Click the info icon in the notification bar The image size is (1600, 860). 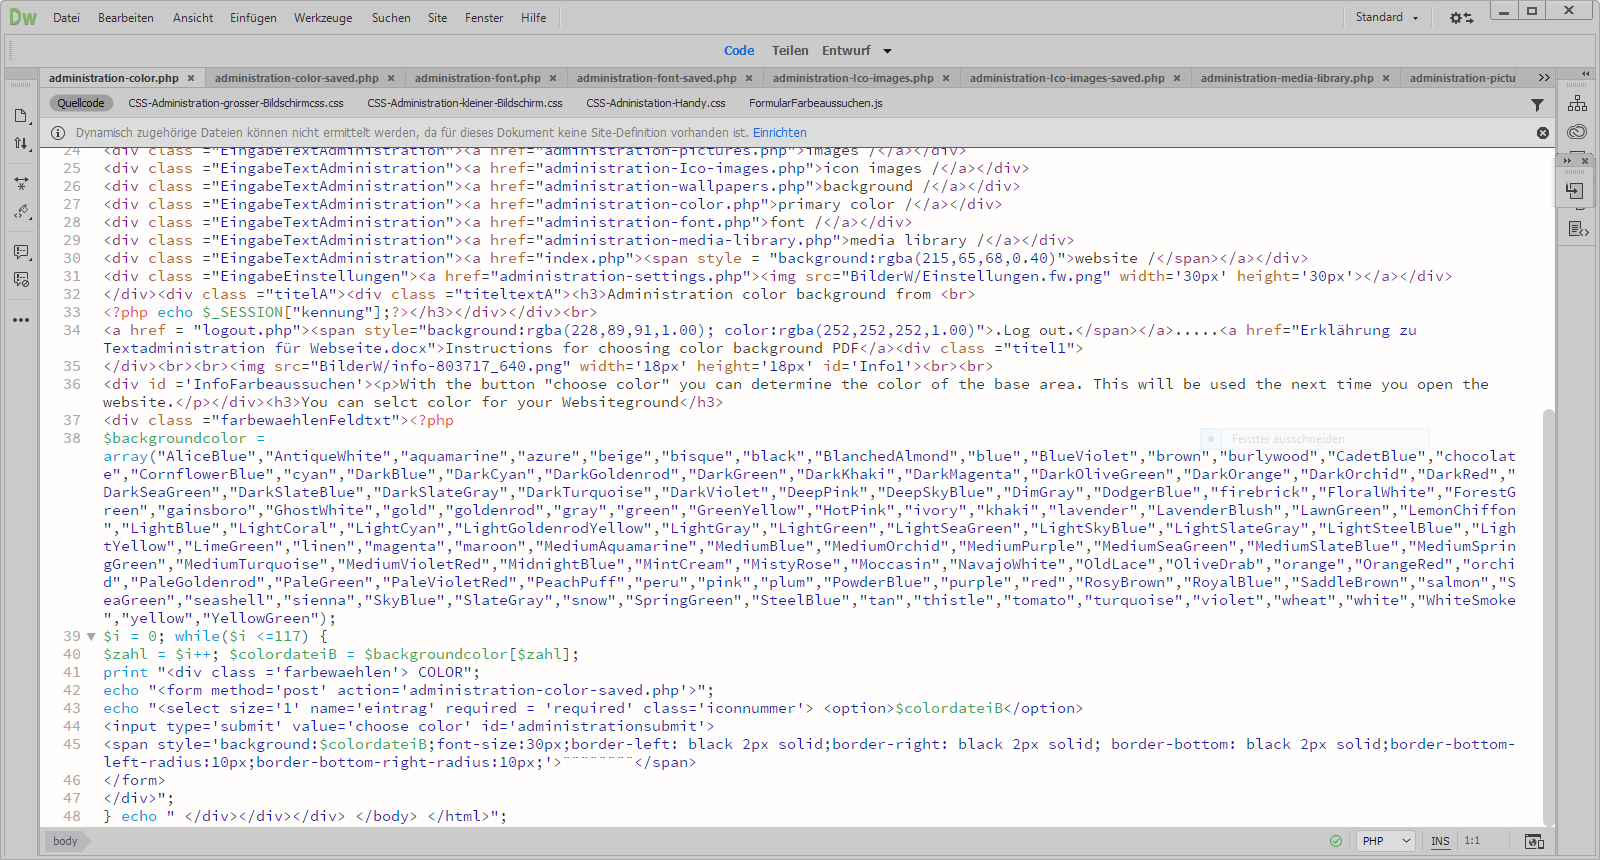58,133
